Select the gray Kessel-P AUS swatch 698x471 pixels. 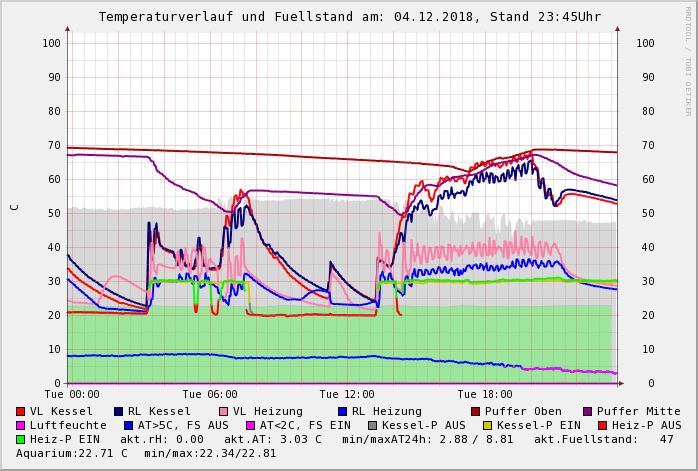coord(372,425)
